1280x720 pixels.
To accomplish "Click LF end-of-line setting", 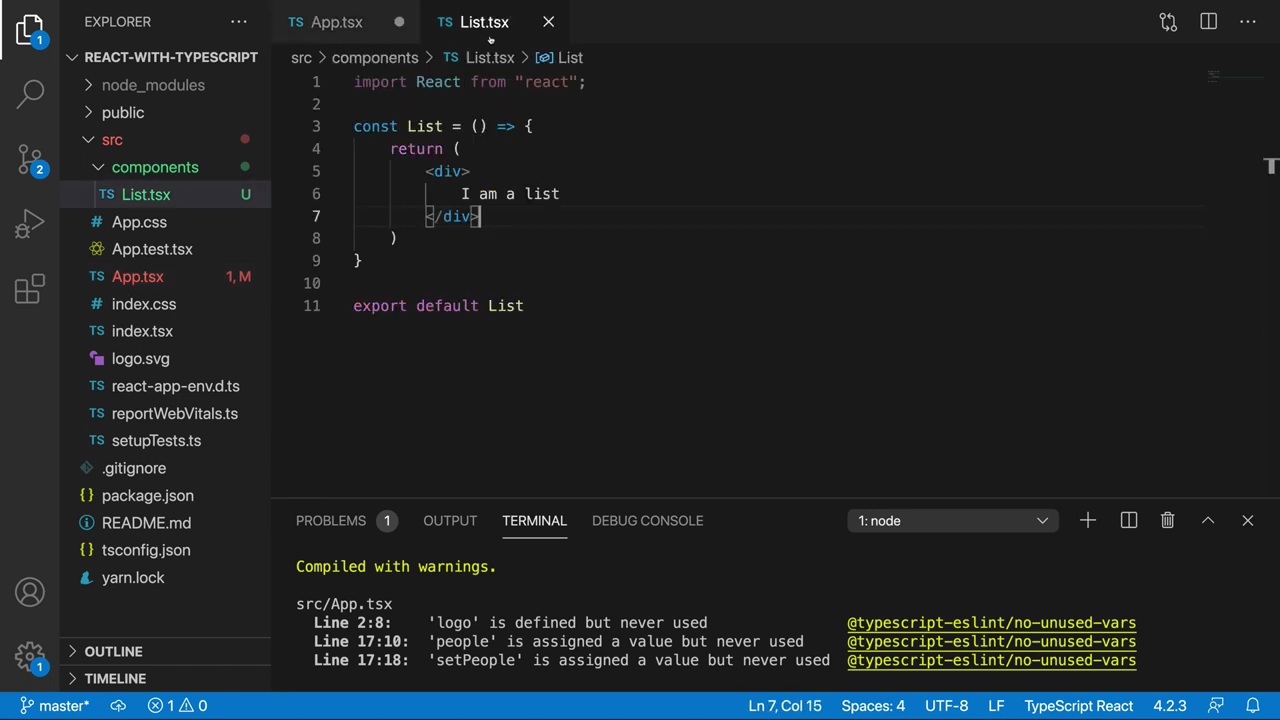I will [996, 705].
